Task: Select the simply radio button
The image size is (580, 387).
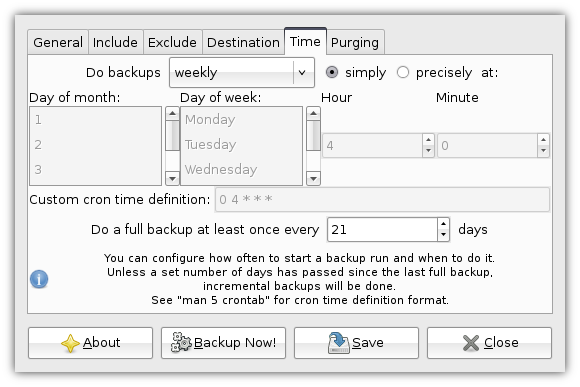Action: 332,72
